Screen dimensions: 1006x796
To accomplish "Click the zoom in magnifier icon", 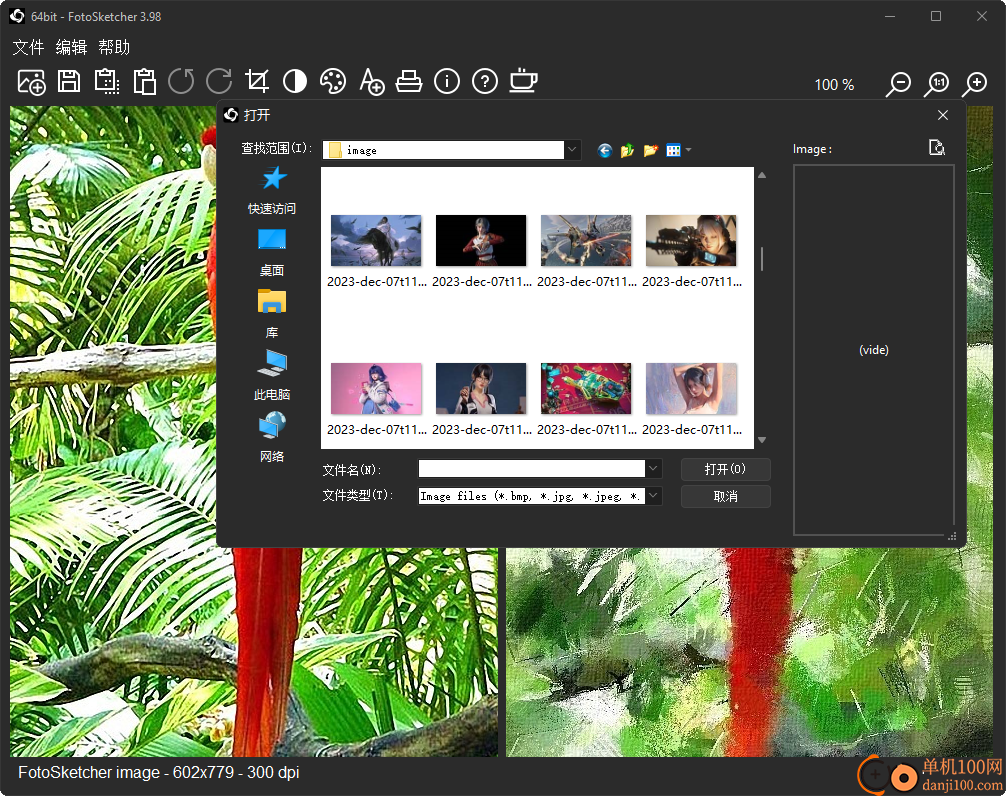I will 975,84.
